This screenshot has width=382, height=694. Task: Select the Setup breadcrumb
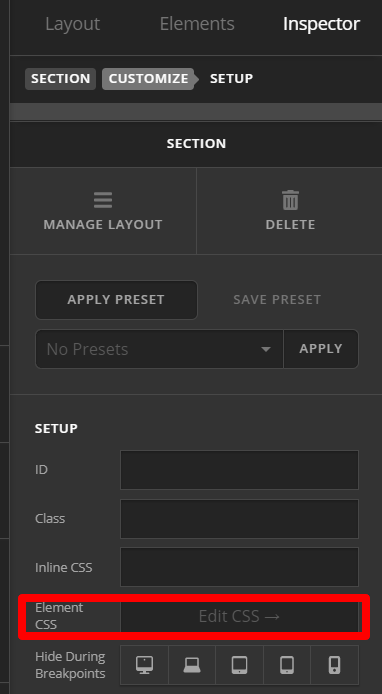click(231, 79)
